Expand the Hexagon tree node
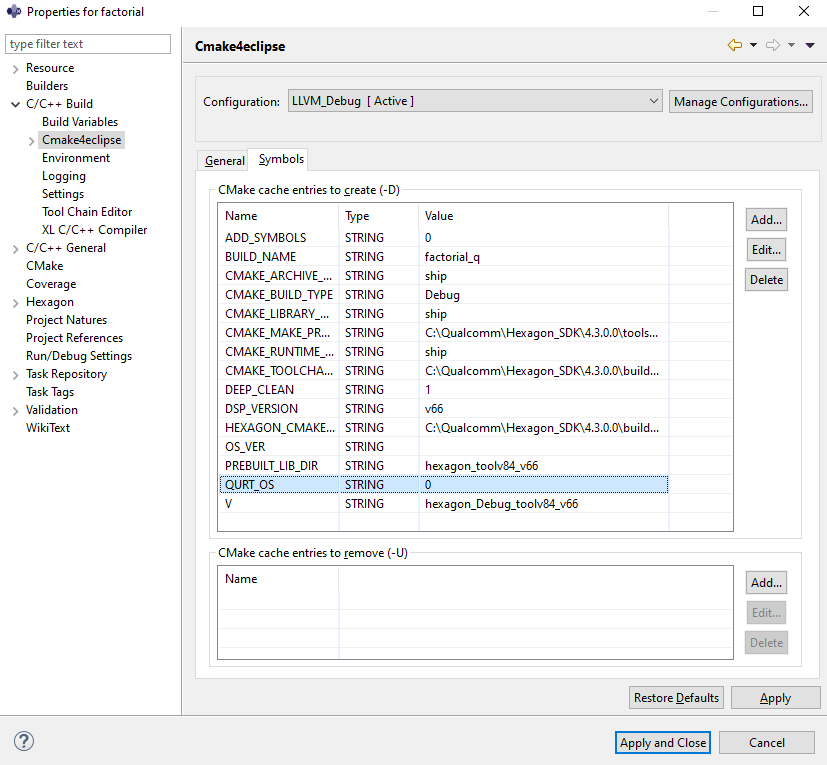Image resolution: width=827 pixels, height=765 pixels. tap(15, 303)
